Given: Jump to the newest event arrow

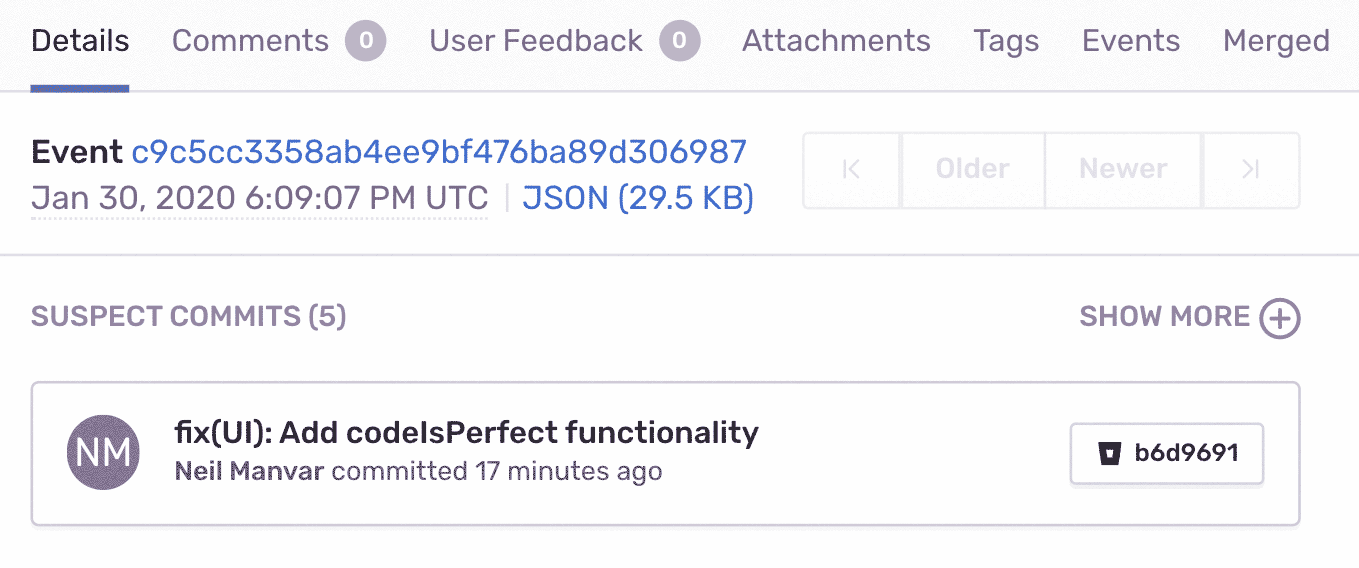Looking at the screenshot, I should 1250,170.
